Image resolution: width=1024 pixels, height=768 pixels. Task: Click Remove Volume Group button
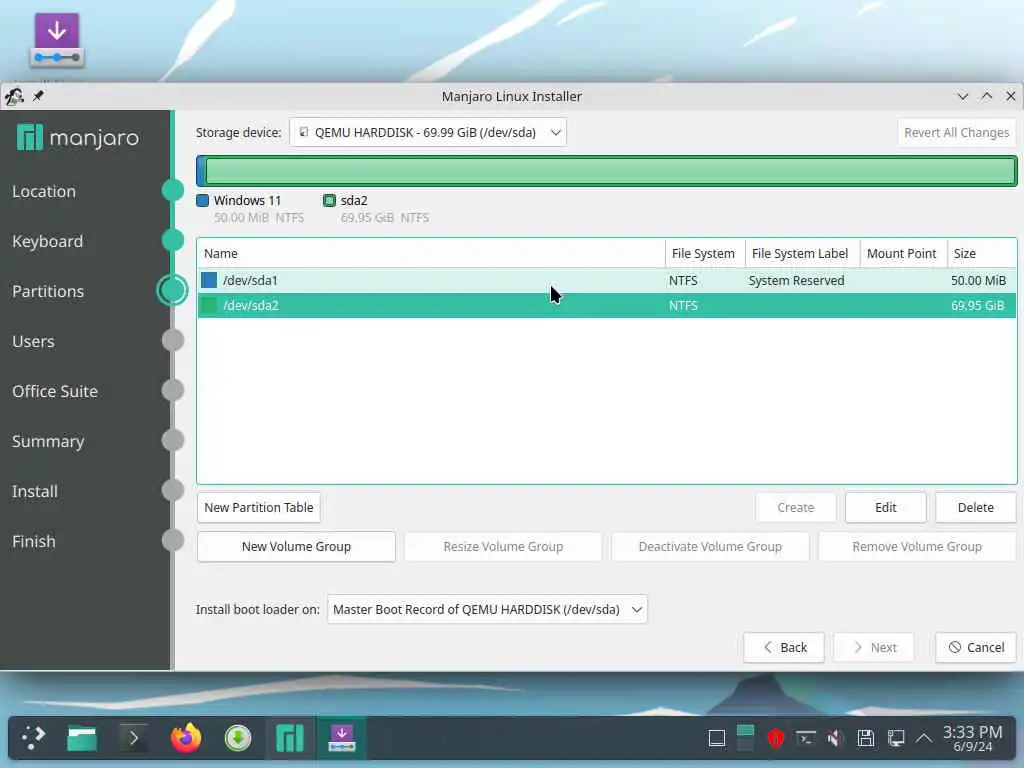[x=917, y=547]
